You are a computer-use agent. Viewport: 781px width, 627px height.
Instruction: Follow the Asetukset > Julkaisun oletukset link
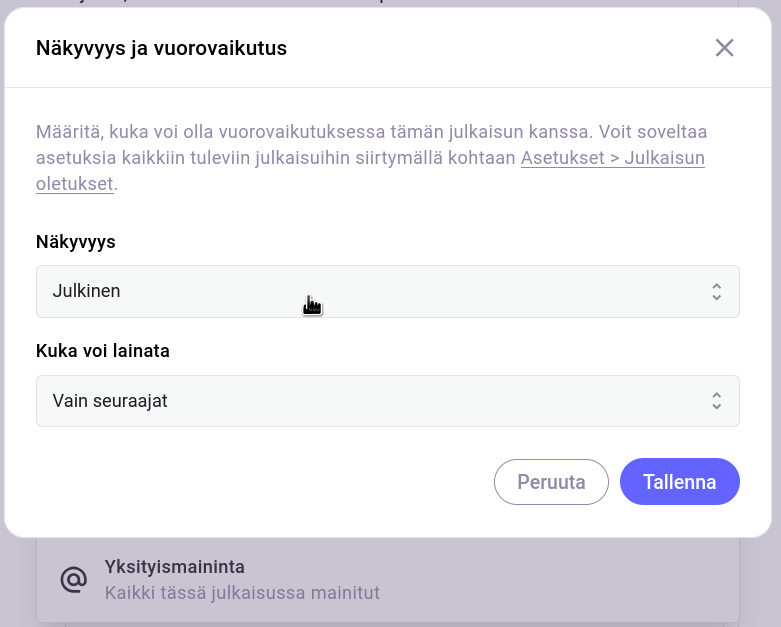(612, 158)
